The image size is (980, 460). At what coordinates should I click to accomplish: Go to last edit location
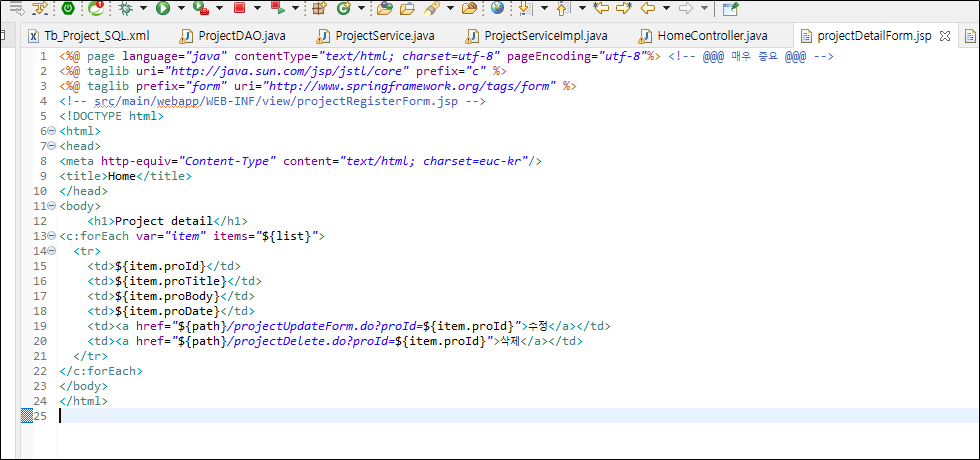click(601, 8)
